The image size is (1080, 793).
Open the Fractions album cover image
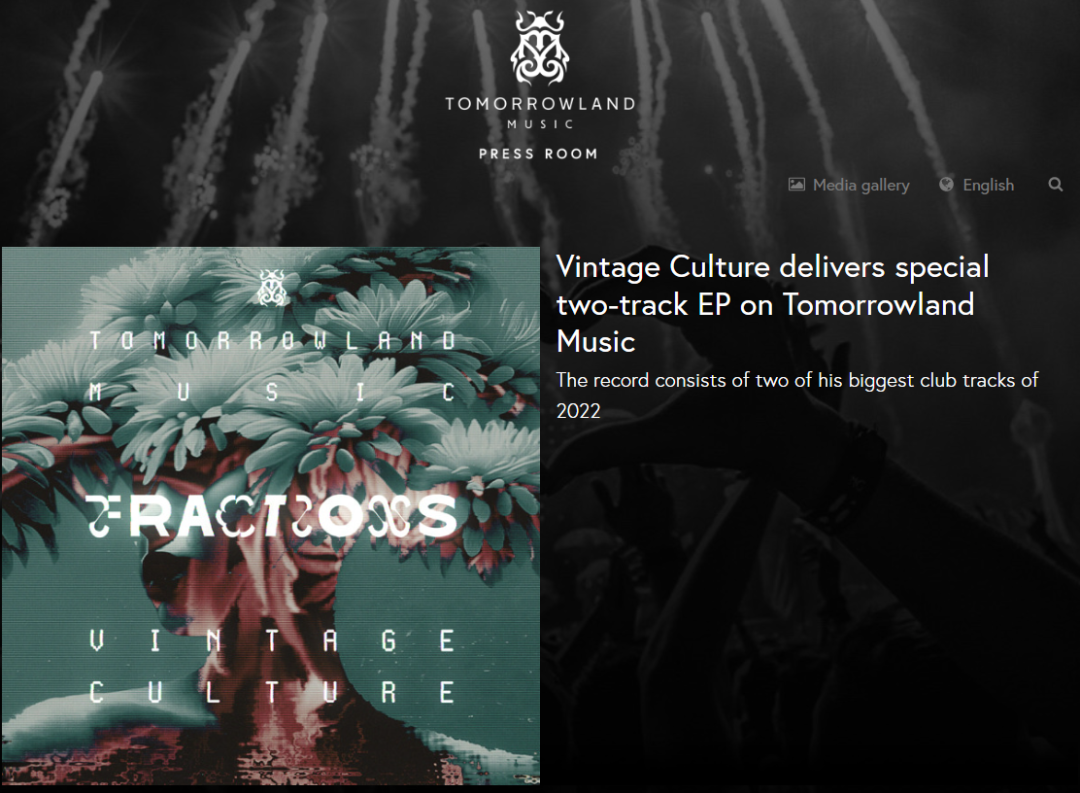(271, 515)
